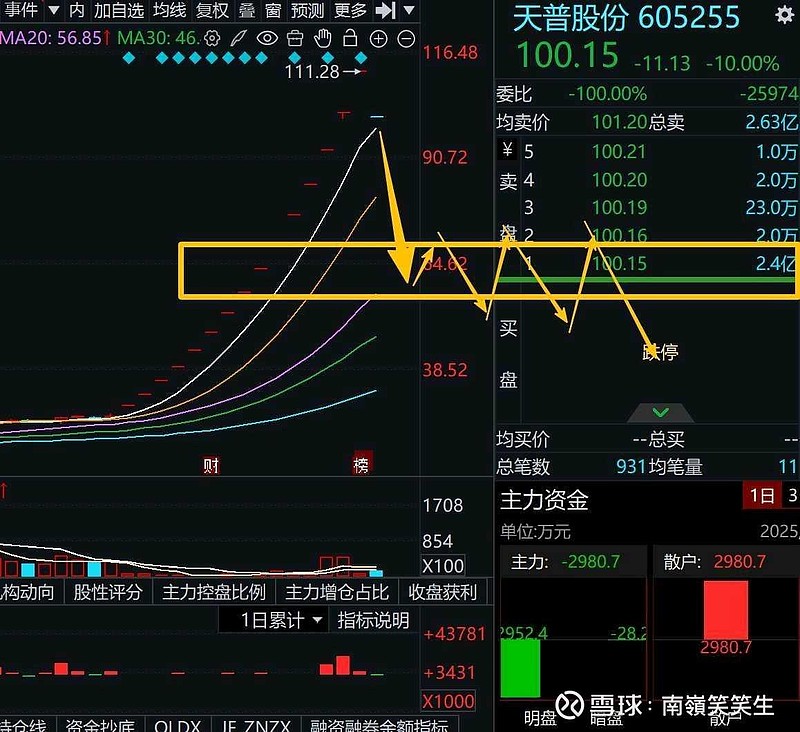
Task: Click the Xueqiu snowball logo
Action: pos(571,705)
